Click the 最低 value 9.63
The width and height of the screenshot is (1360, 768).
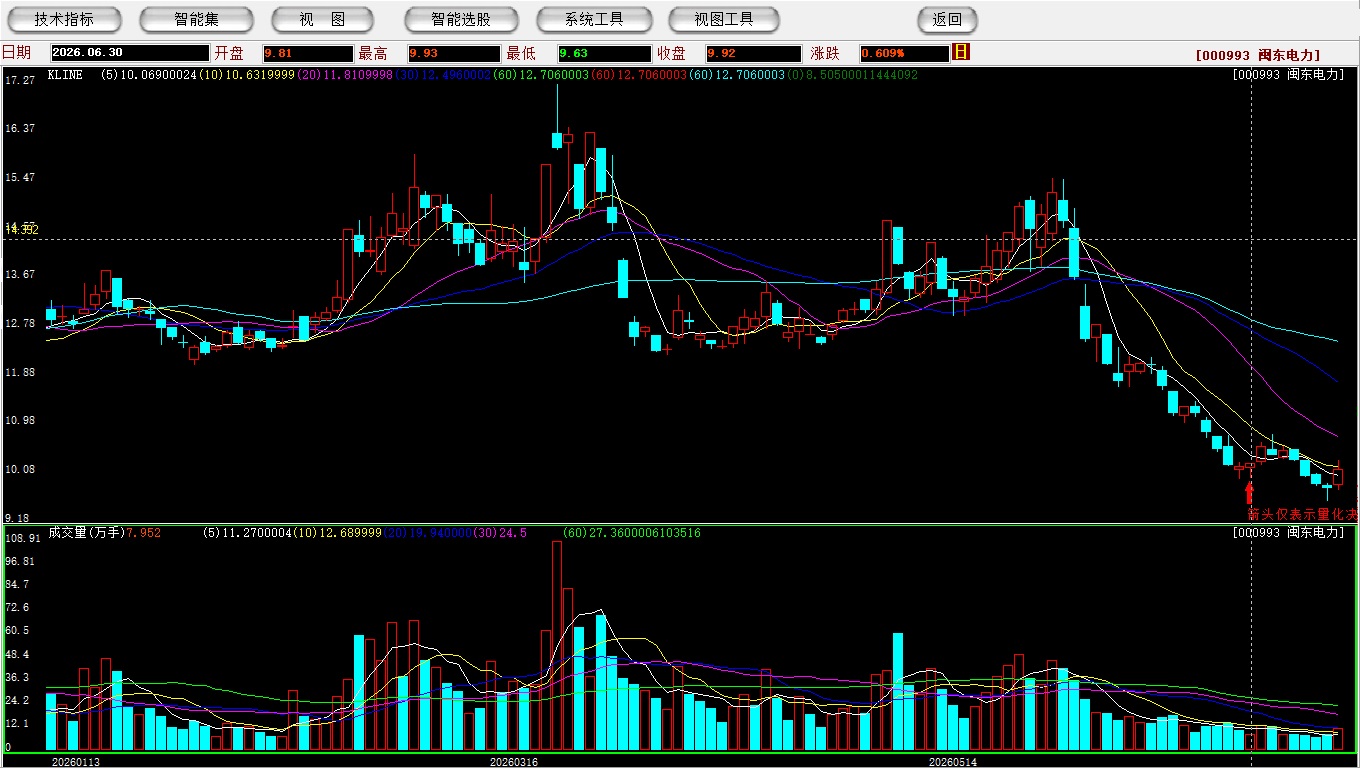click(604, 53)
